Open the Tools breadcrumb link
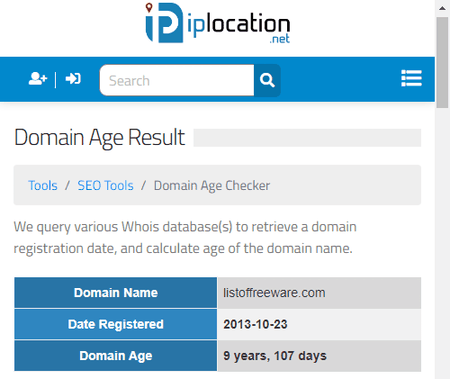The image size is (450, 379). click(x=43, y=185)
